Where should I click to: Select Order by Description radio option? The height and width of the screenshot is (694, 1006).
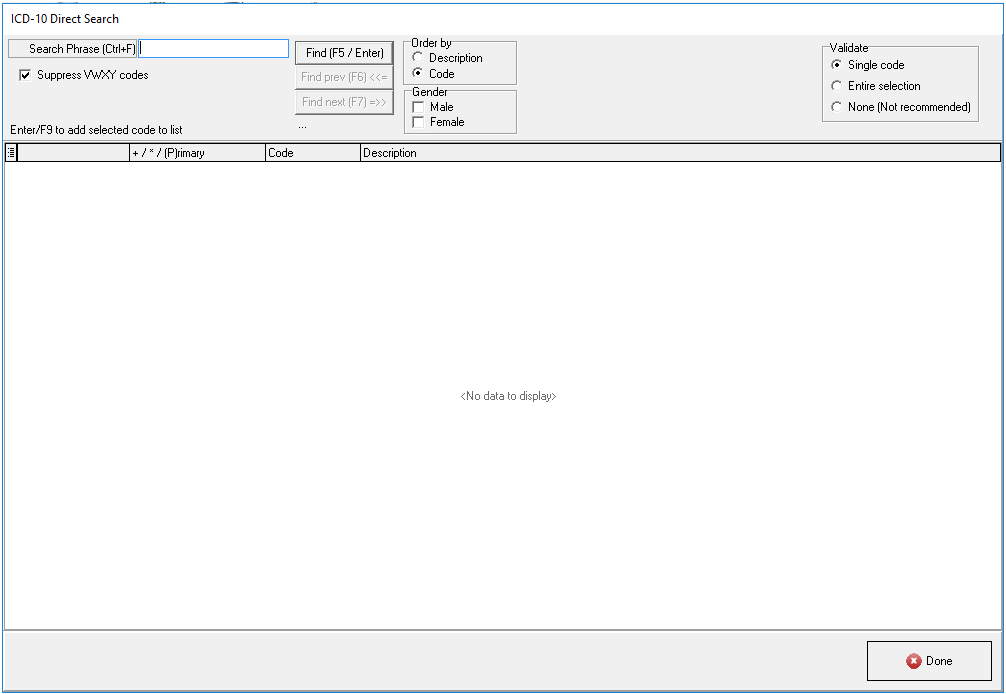pyautogui.click(x=418, y=58)
